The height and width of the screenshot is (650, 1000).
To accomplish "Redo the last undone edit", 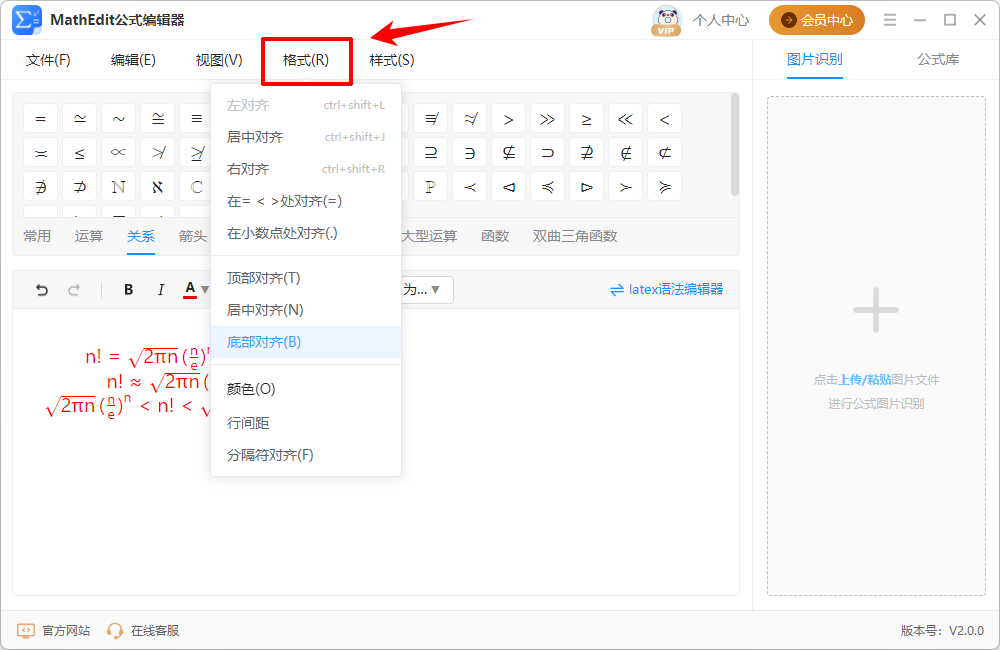I will (x=74, y=290).
